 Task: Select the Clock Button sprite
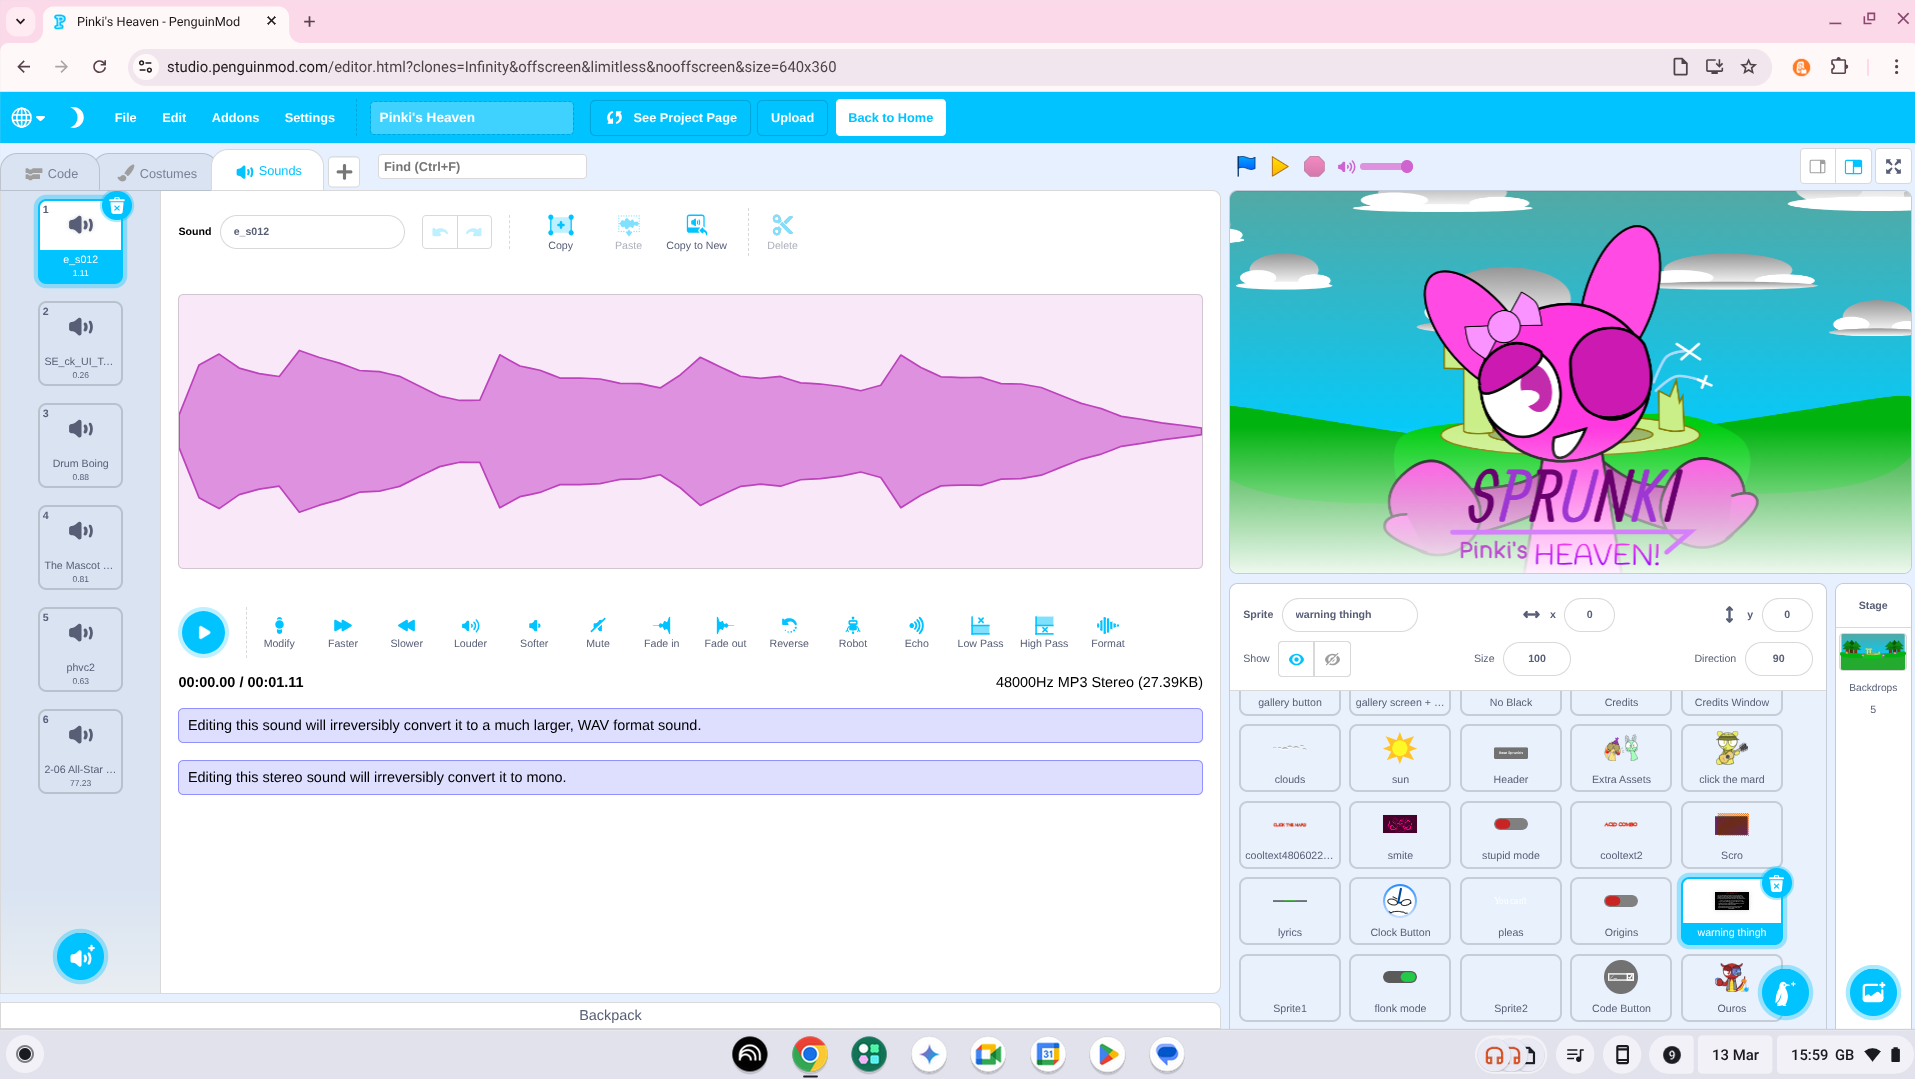[1400, 911]
